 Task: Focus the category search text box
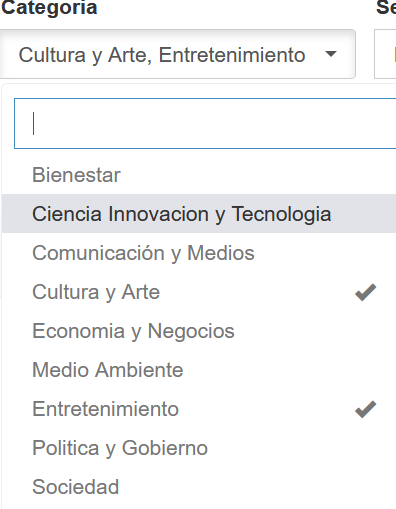click(x=205, y=123)
